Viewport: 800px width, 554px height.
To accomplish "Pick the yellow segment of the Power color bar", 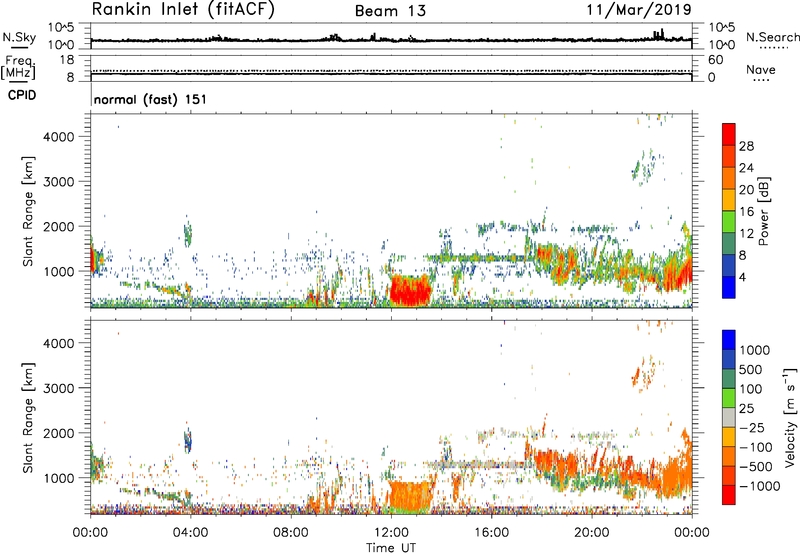I will tap(729, 200).
